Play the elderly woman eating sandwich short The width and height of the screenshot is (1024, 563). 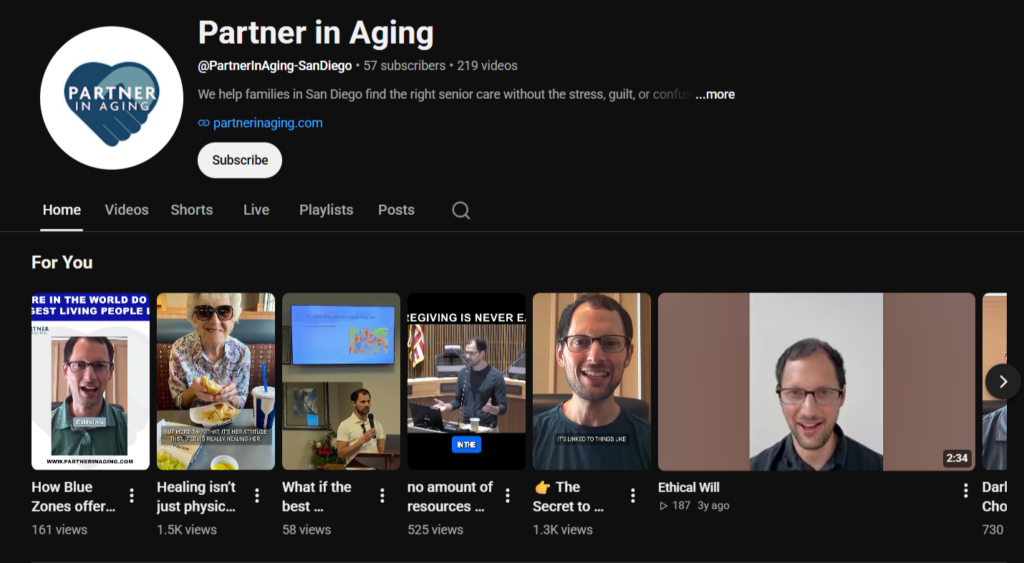216,381
